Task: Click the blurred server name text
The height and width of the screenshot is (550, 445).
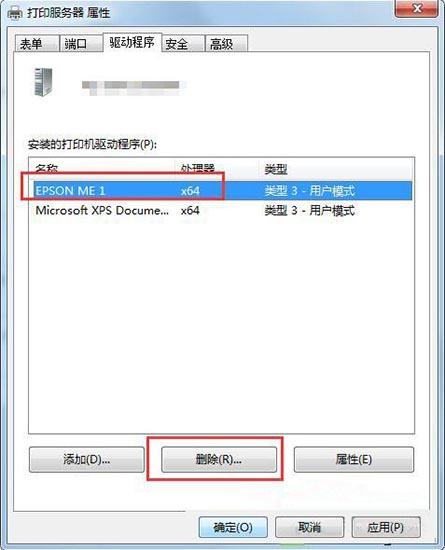Action: [133, 87]
